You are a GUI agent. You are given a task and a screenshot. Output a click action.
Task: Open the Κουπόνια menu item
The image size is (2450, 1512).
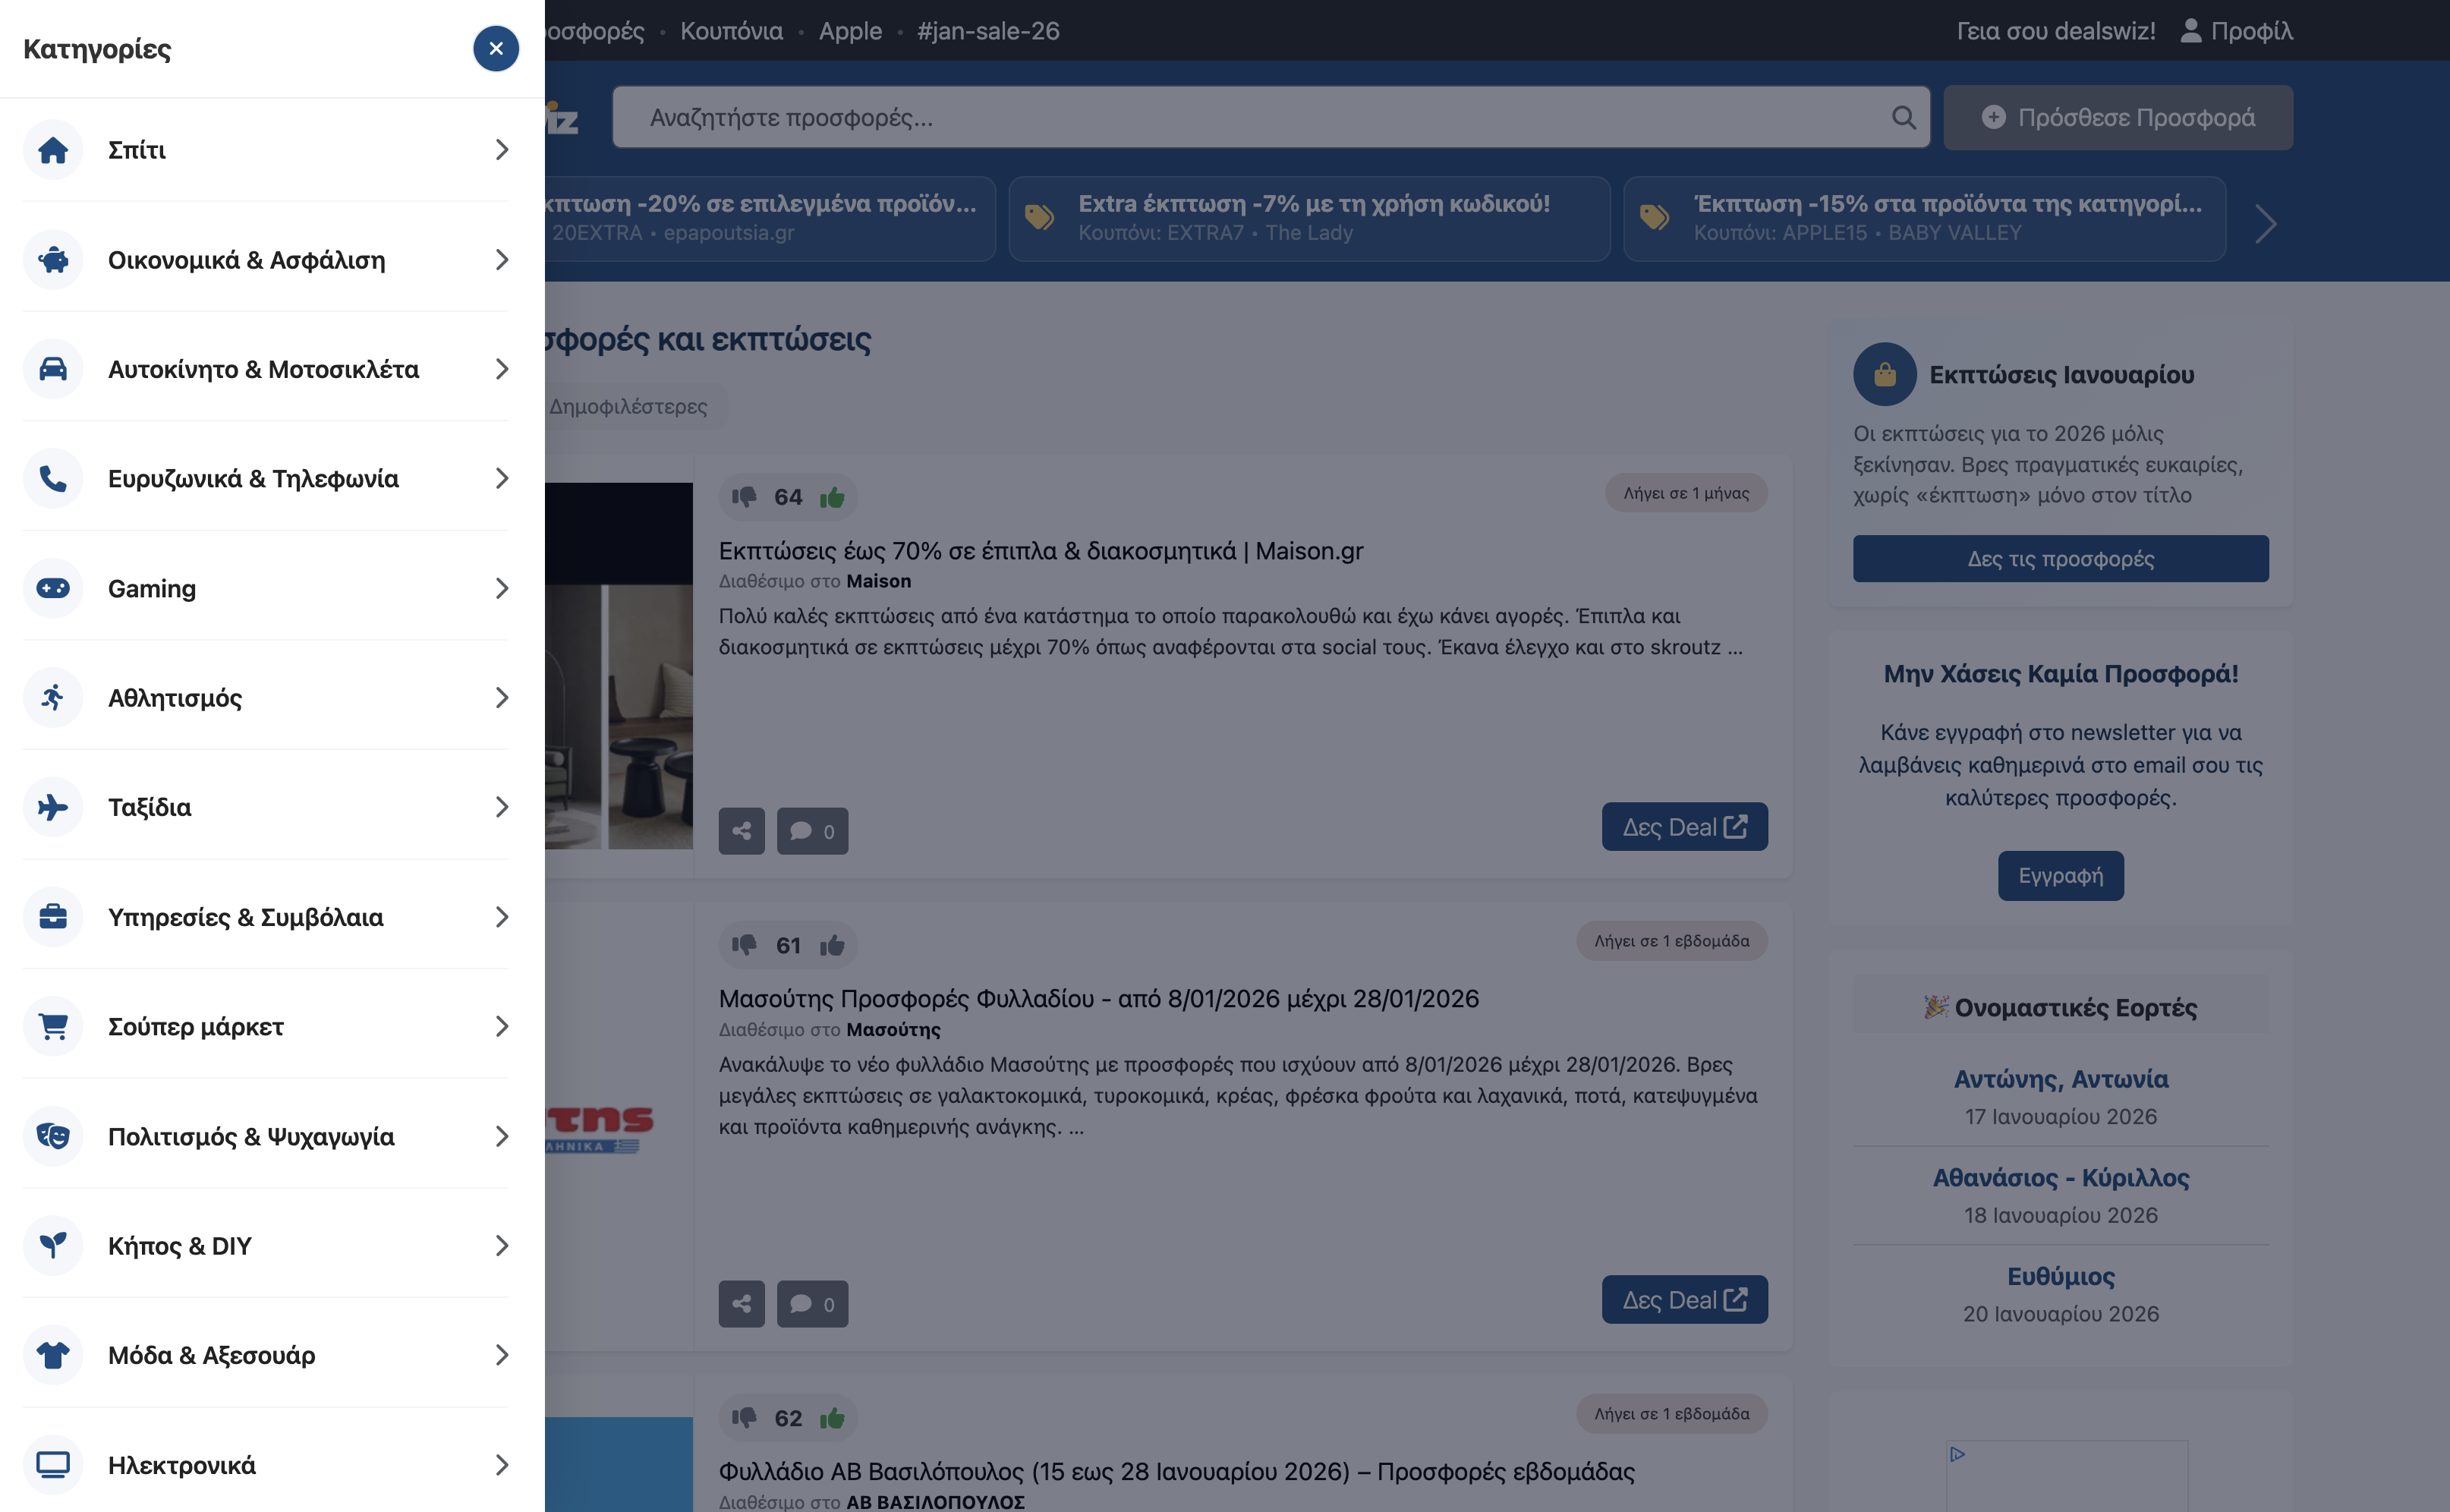731,30
